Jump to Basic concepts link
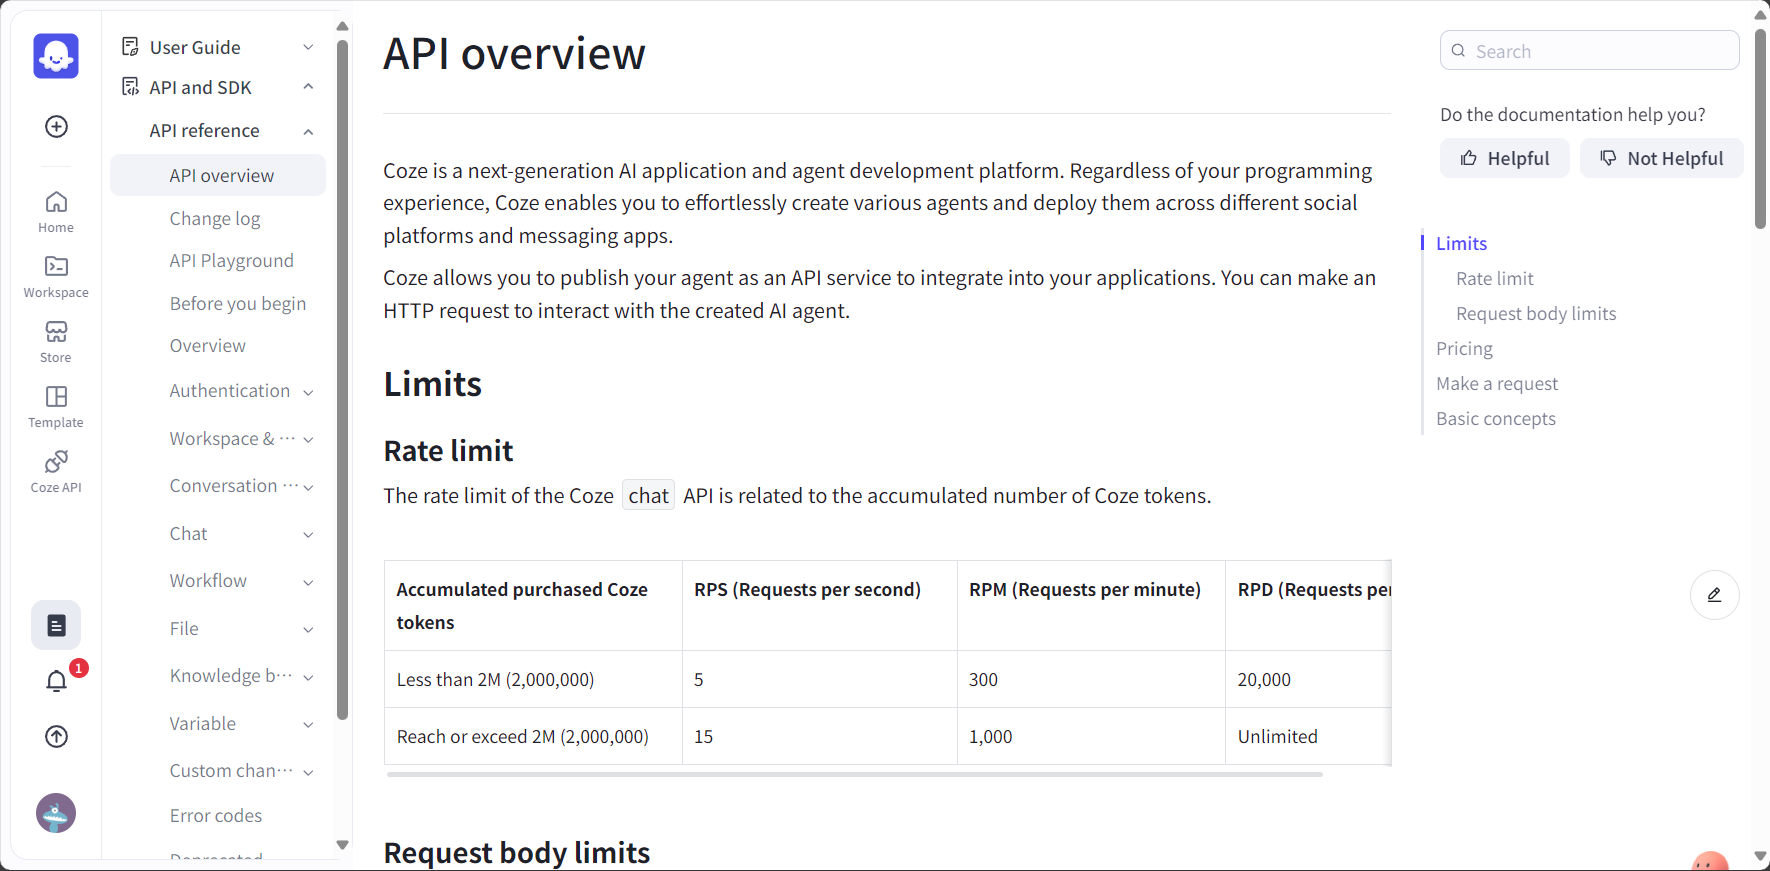The image size is (1770, 871). [x=1496, y=418]
